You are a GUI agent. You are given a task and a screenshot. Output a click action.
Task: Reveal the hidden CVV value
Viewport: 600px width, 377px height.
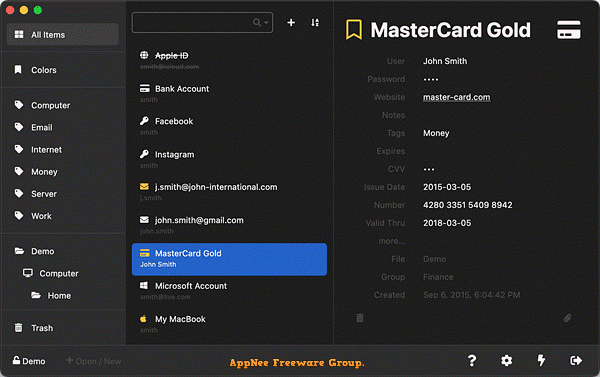tap(429, 169)
